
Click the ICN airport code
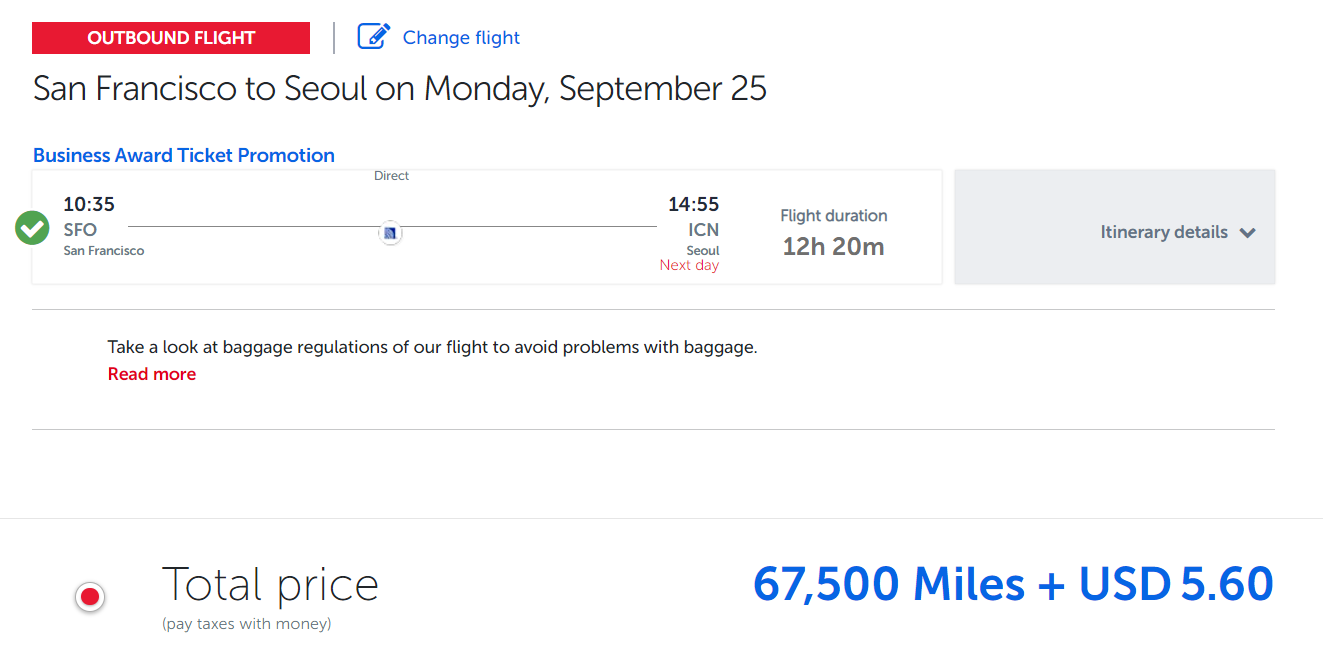[703, 230]
